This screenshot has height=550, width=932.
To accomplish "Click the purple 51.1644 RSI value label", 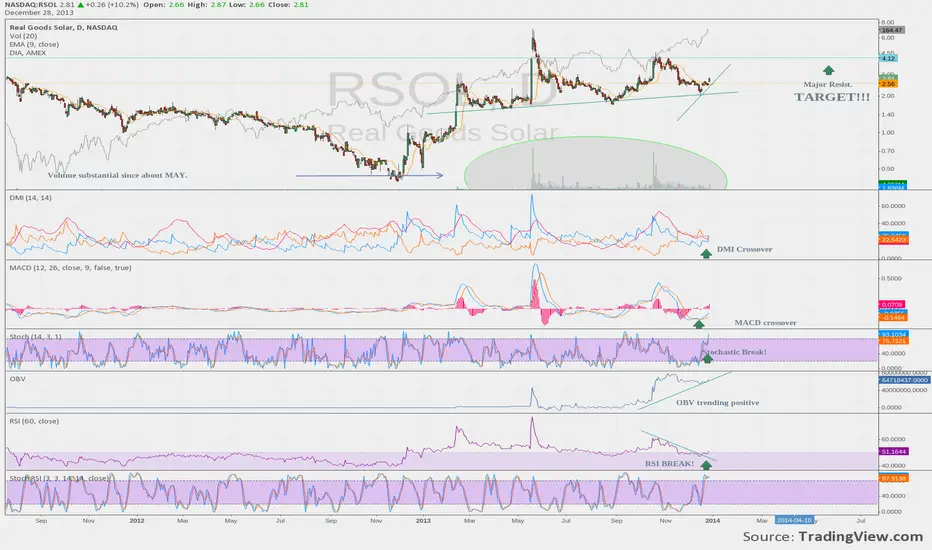I will [892, 452].
